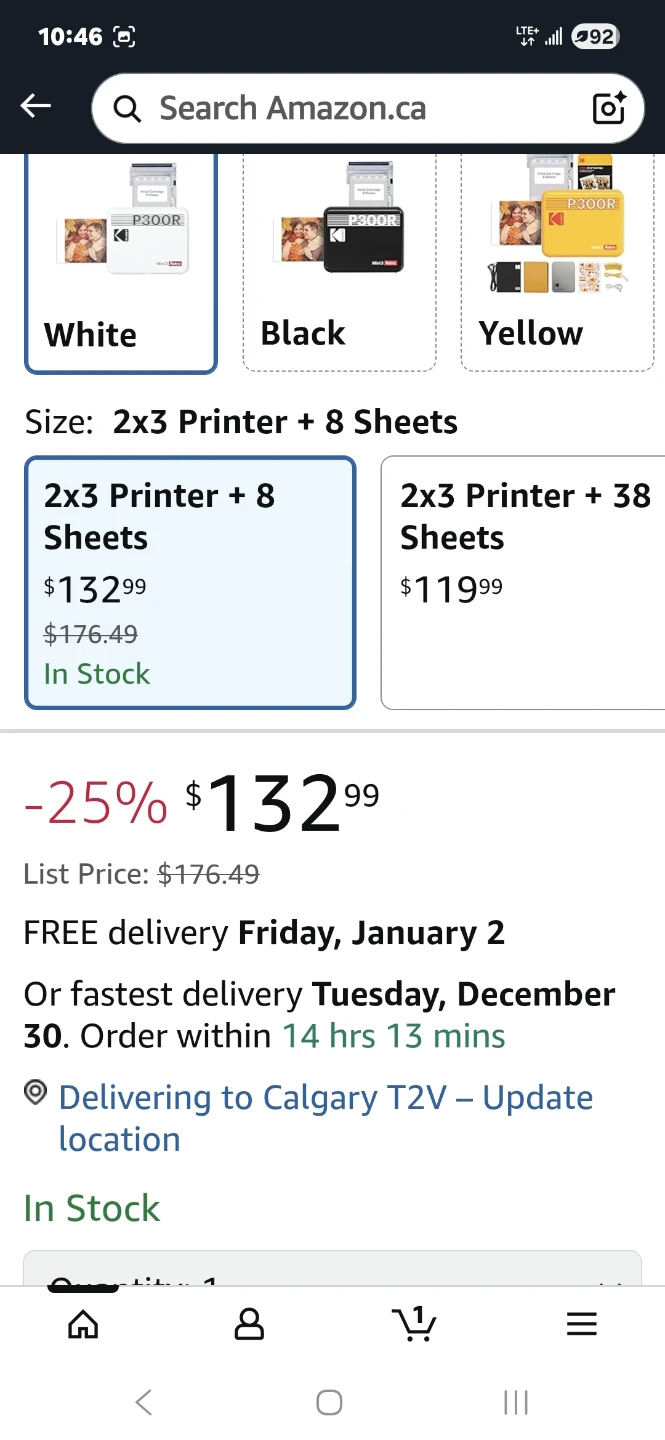
Task: Open the account profile tab
Action: pyautogui.click(x=249, y=1325)
